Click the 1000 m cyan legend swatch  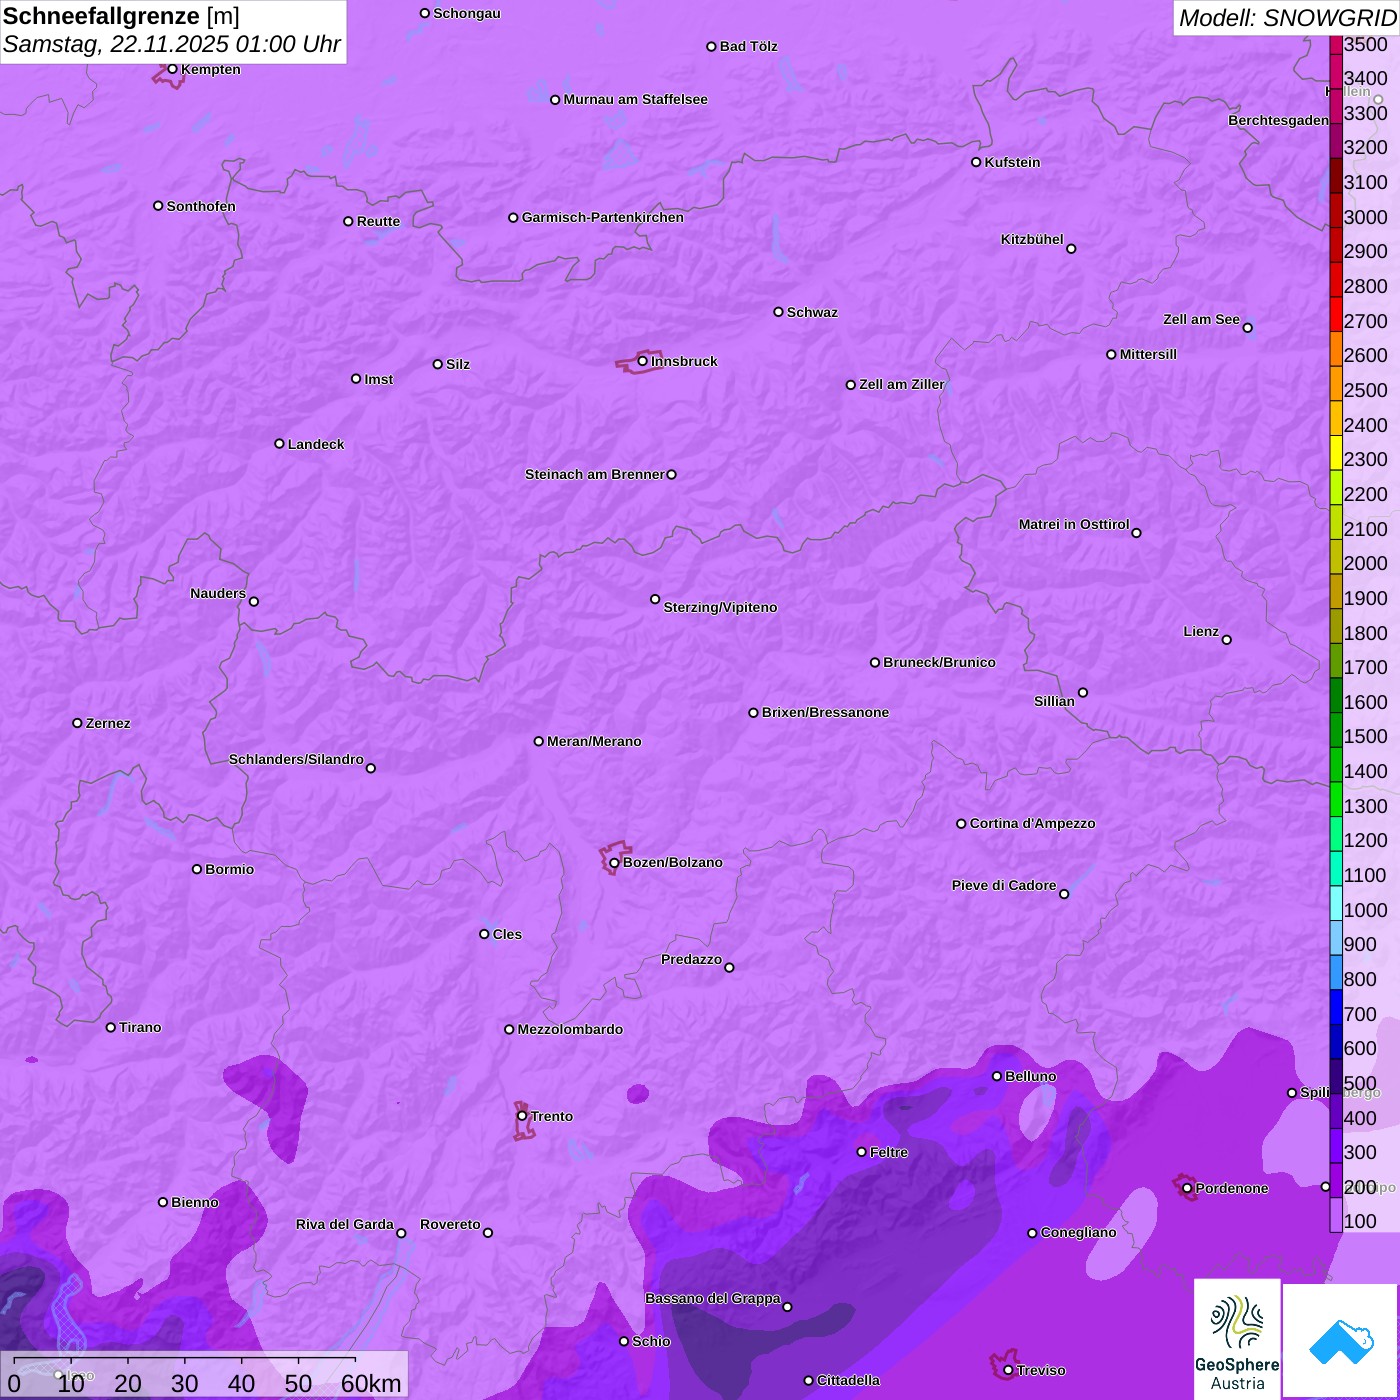tap(1336, 903)
